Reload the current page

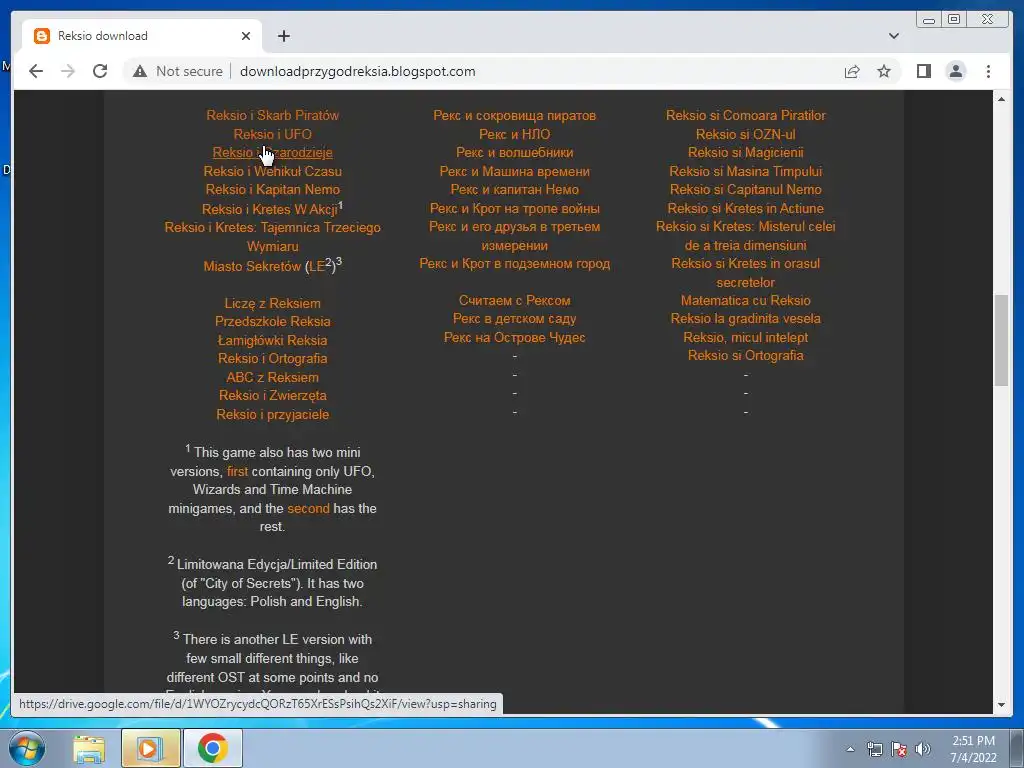[100, 71]
